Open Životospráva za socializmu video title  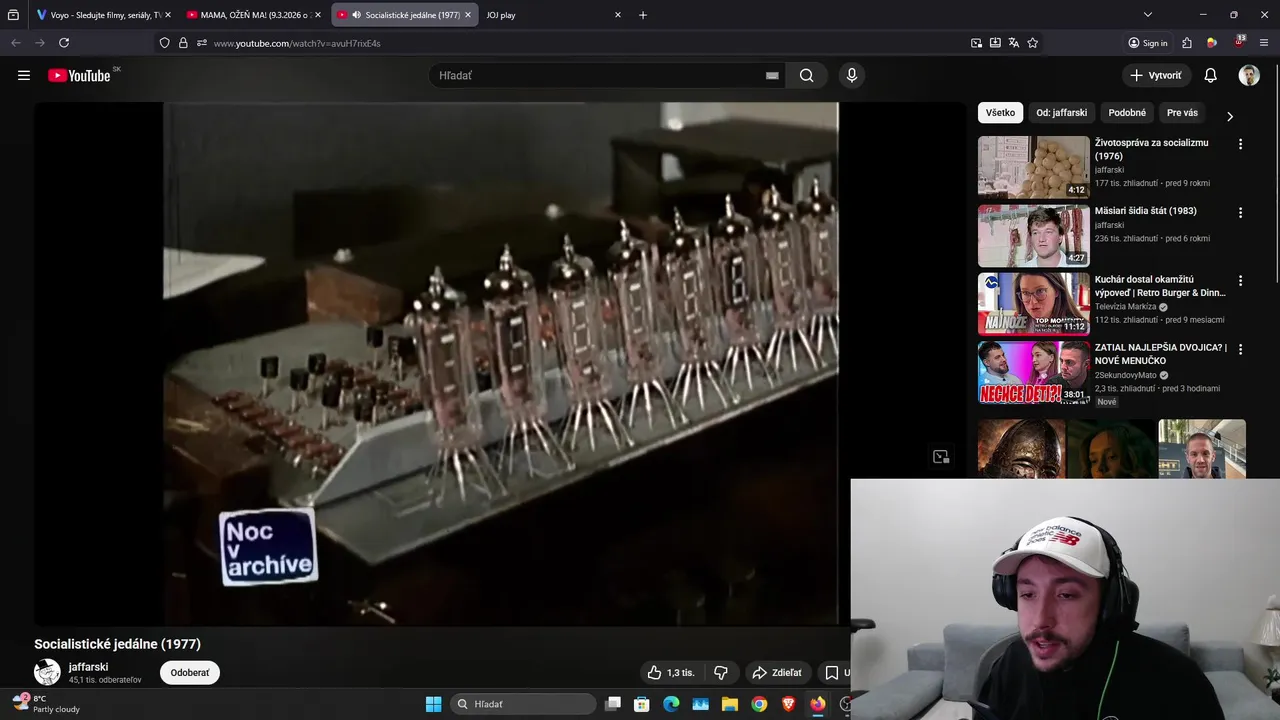(x=1152, y=150)
